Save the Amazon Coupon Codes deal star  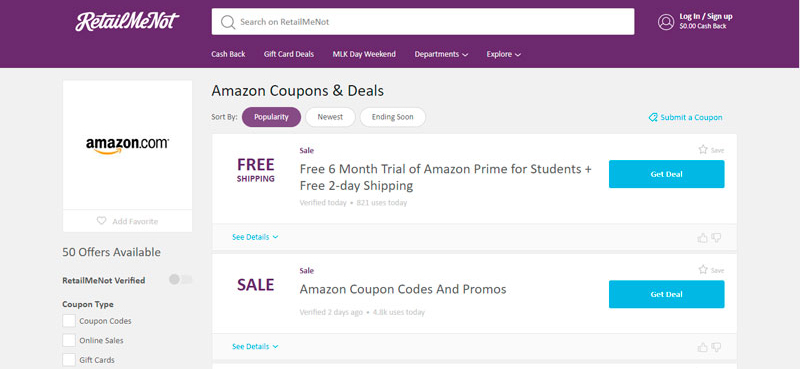703,269
